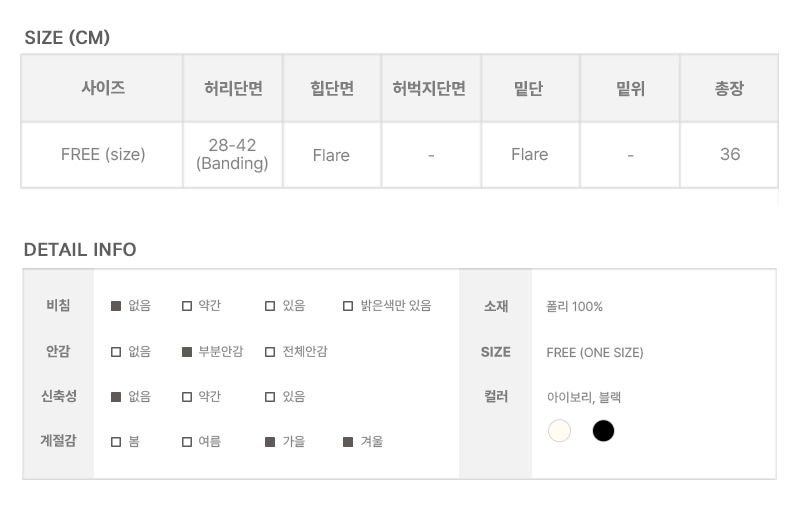Screen dimensions: 800x528
Task: Tick the 약간 checkbox for 비침
Action: [187, 306]
